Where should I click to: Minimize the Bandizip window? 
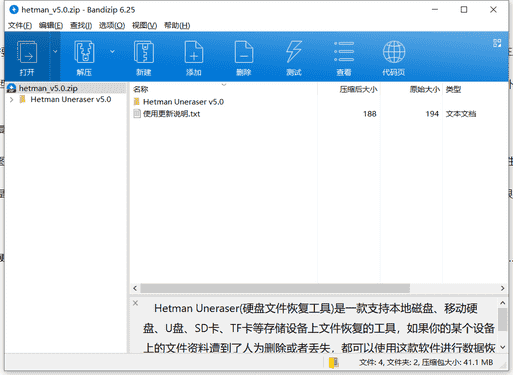pyautogui.click(x=435, y=10)
